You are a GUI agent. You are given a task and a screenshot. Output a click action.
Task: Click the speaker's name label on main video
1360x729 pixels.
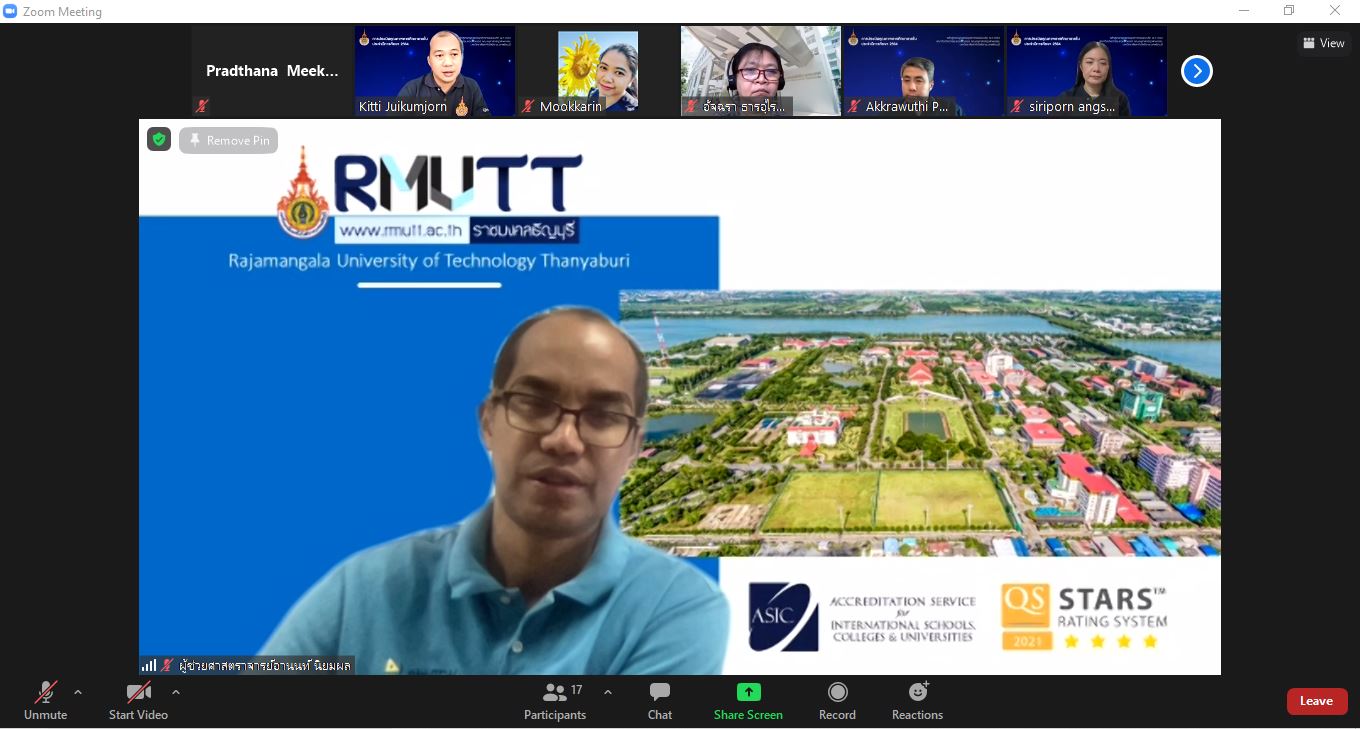[264, 665]
